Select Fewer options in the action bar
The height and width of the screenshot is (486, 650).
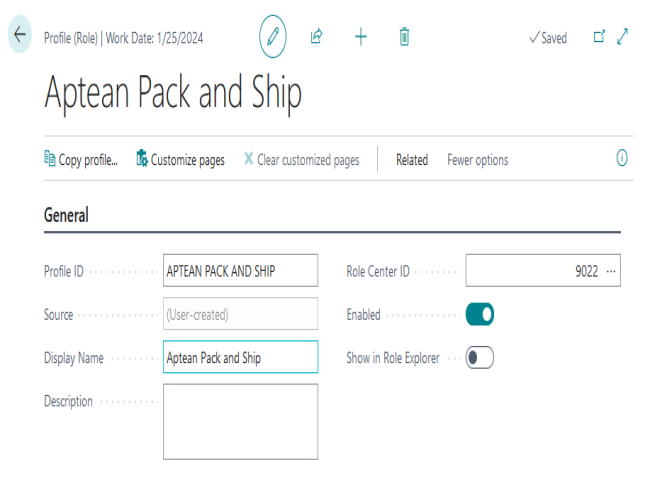477,160
